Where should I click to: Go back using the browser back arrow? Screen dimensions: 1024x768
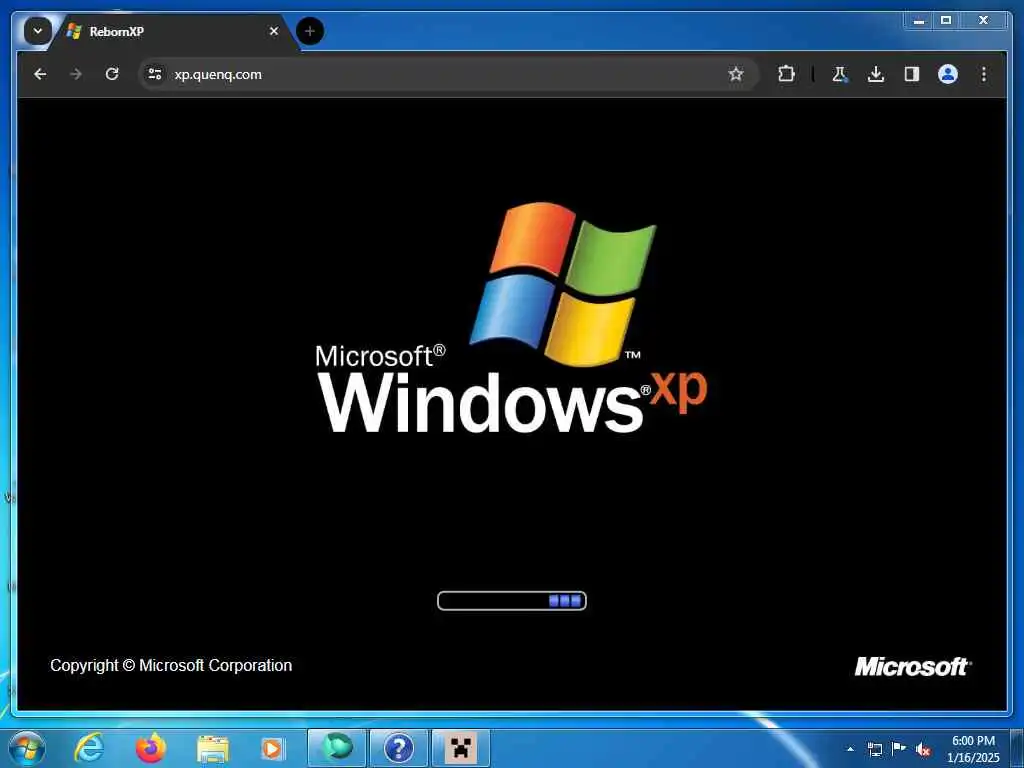(x=40, y=74)
